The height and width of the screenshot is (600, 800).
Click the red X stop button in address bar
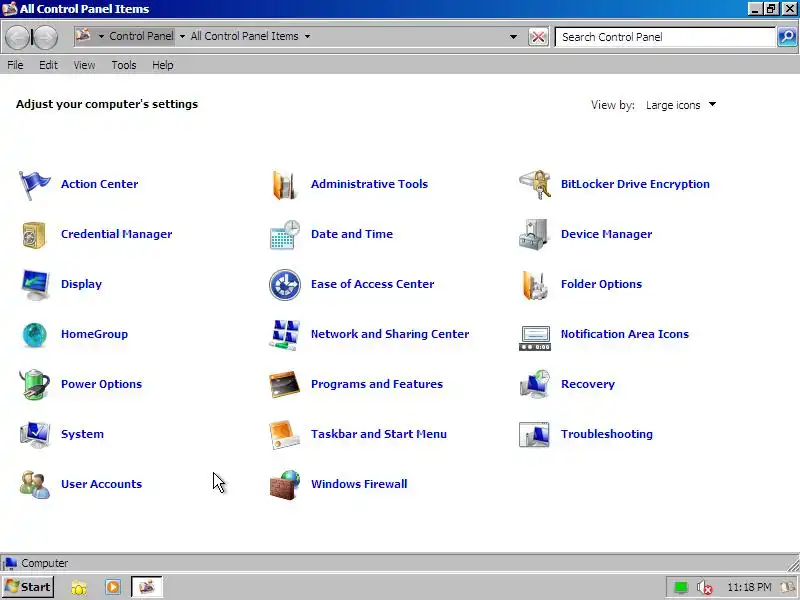538,37
